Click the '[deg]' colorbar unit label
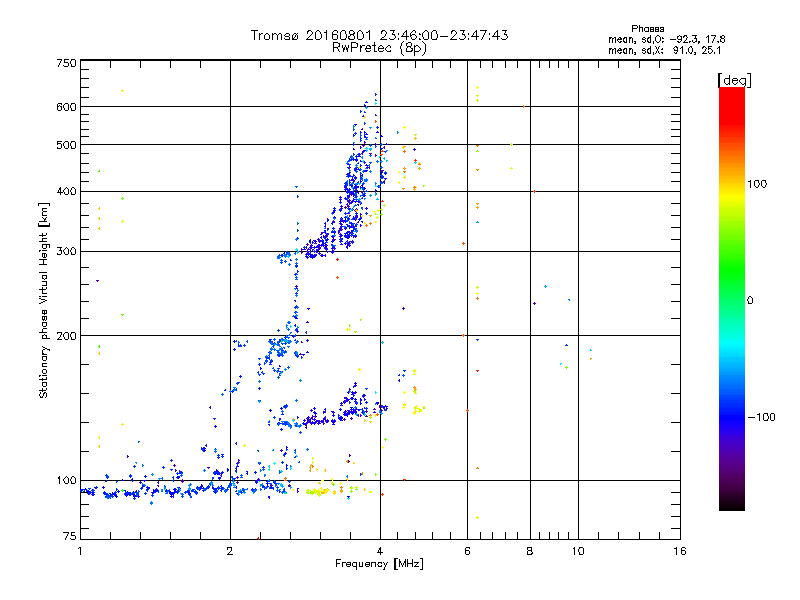This screenshot has width=800, height=600. click(734, 80)
